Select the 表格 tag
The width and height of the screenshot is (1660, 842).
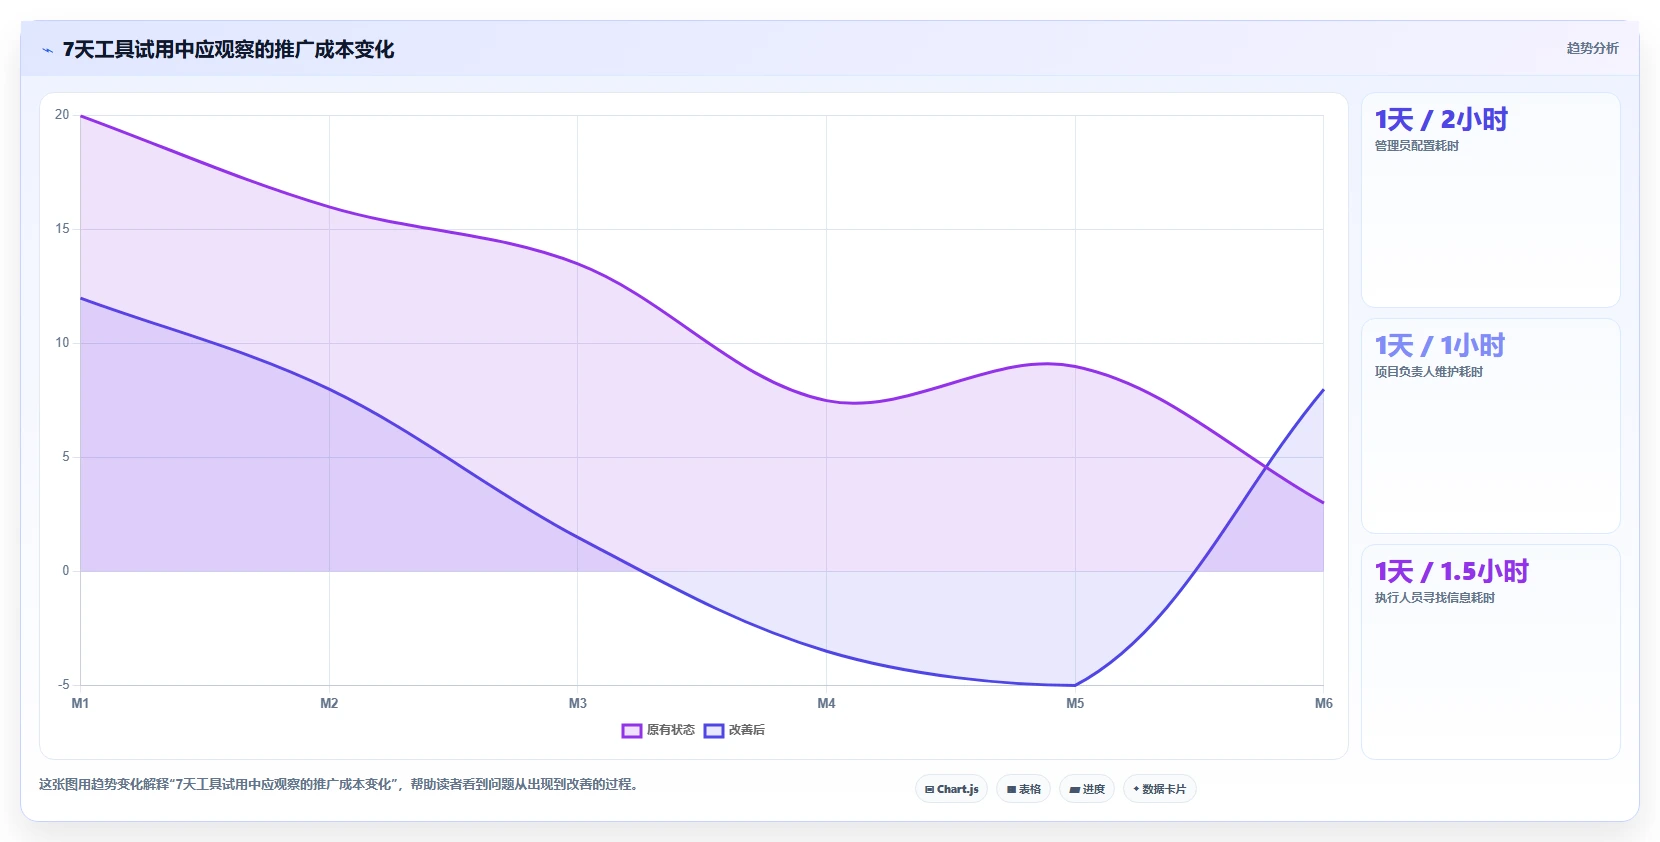tap(1023, 789)
